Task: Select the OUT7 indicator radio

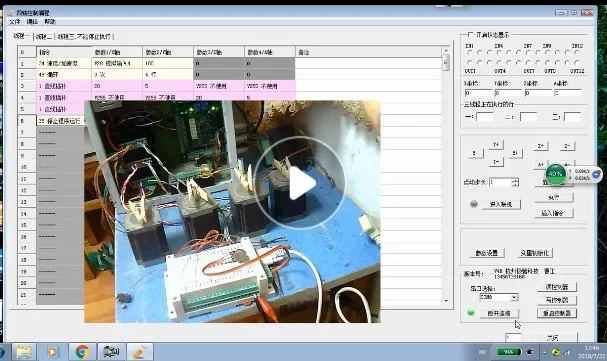Action: coord(528,62)
